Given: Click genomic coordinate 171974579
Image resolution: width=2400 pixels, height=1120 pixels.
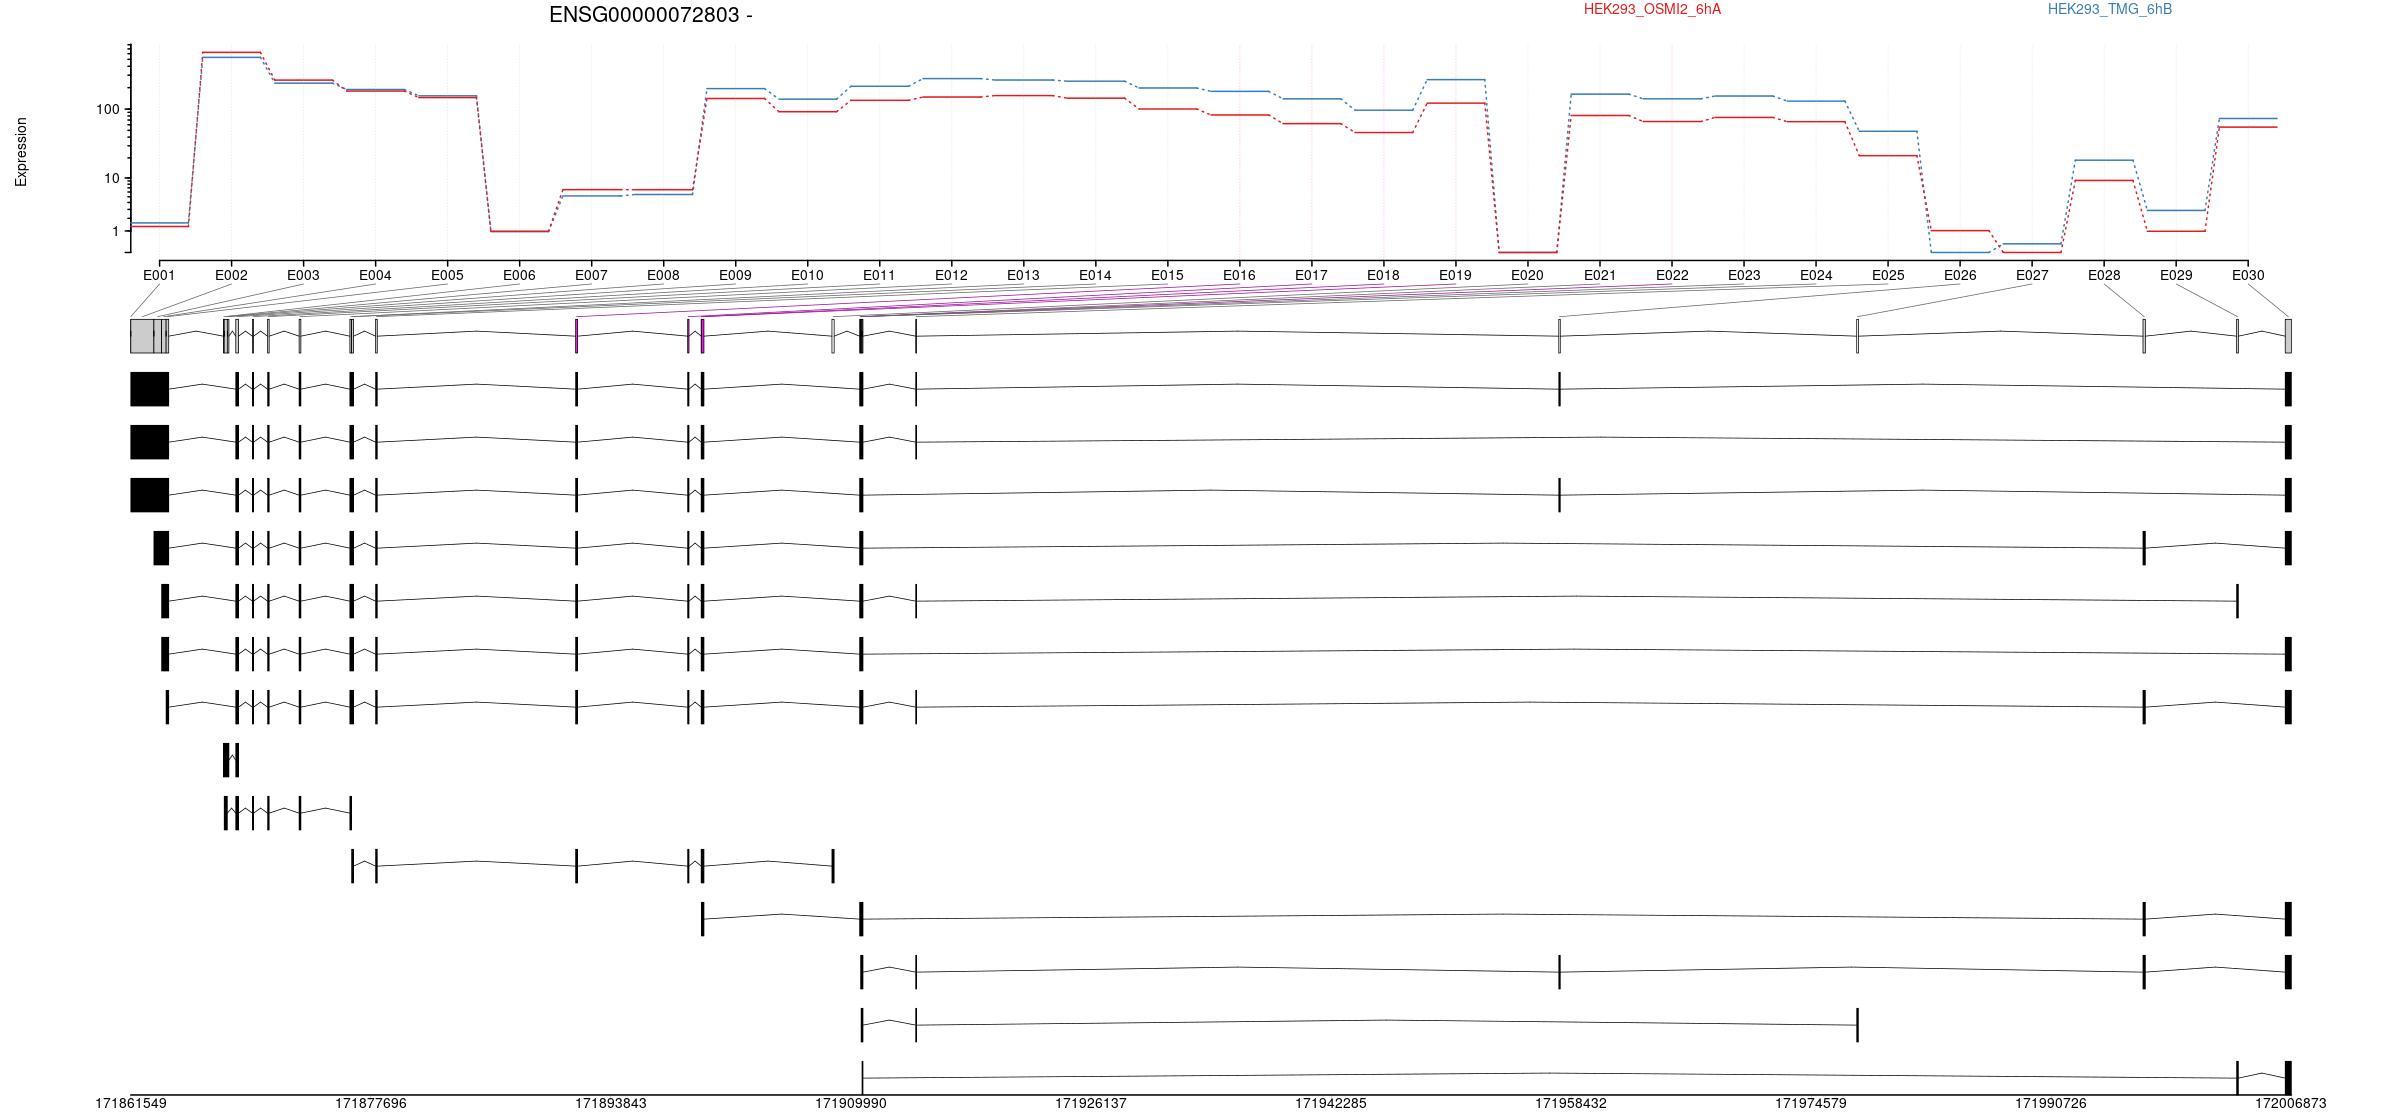Looking at the screenshot, I should [1811, 1104].
